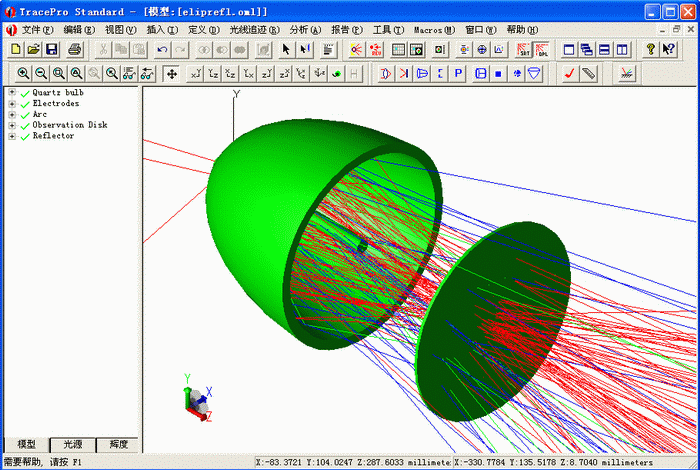Viewport: 700px width, 470px height.
Task: Switch to the 辉度 tab
Action: 118,445
